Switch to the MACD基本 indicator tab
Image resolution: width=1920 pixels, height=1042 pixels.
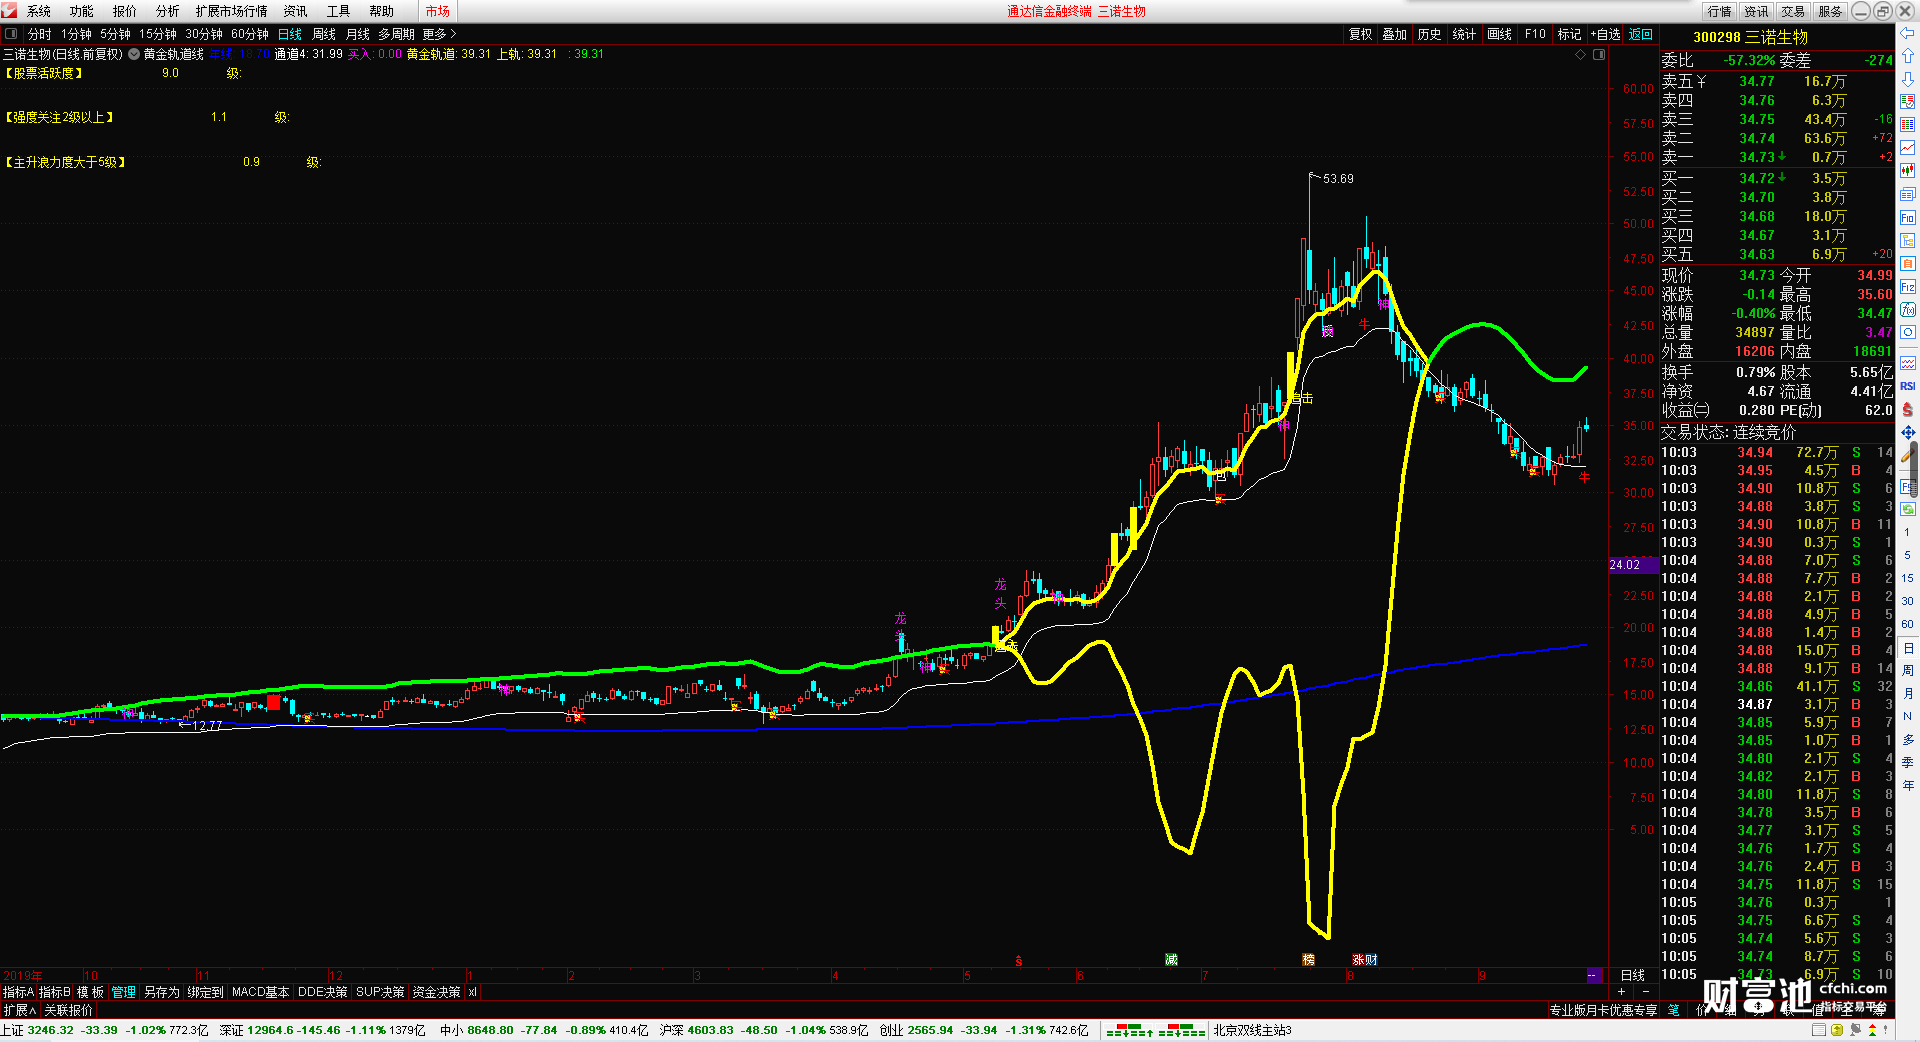point(260,992)
